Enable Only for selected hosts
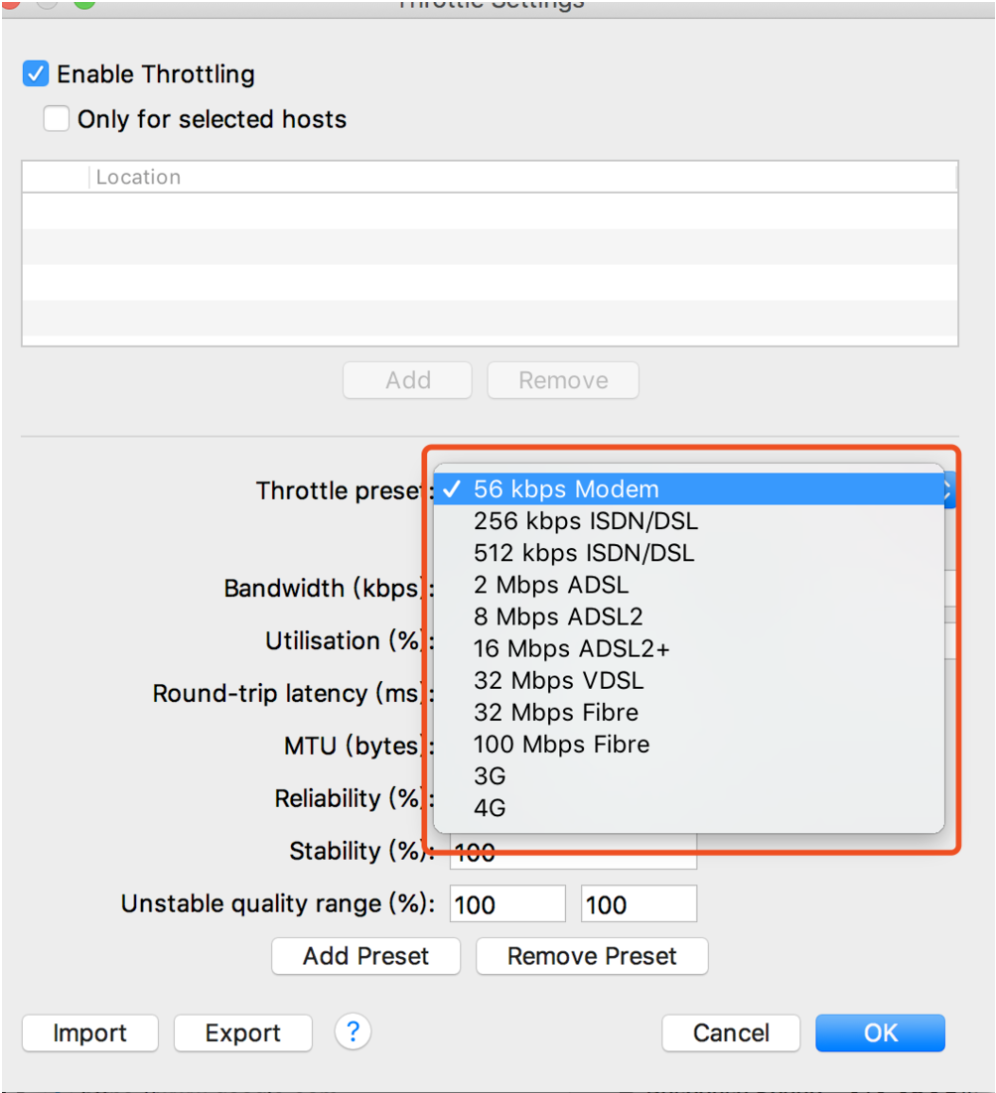This screenshot has width=996, height=1093. (56, 119)
